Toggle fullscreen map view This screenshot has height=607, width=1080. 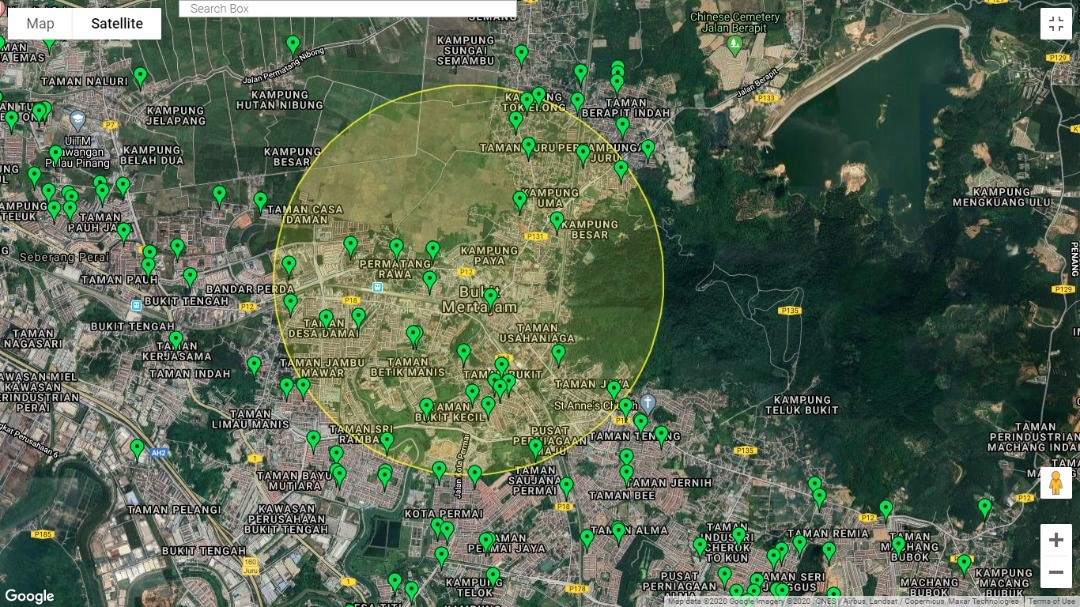tap(1055, 24)
